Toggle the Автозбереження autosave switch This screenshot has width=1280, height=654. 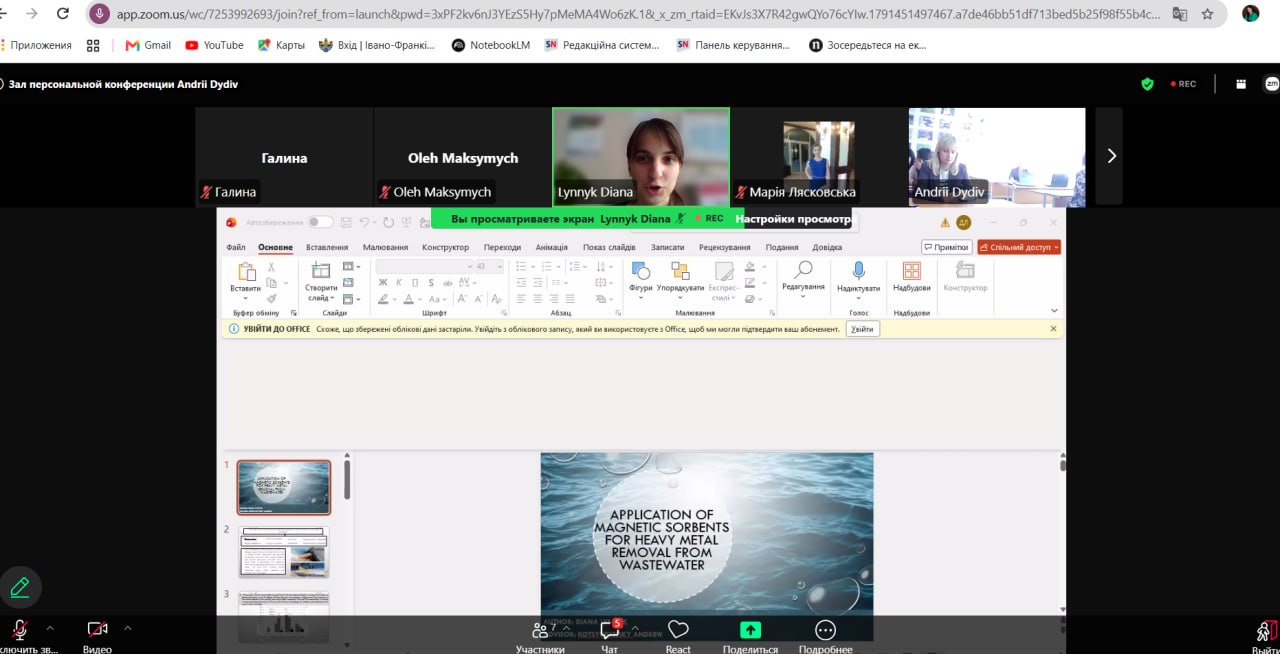(x=320, y=222)
